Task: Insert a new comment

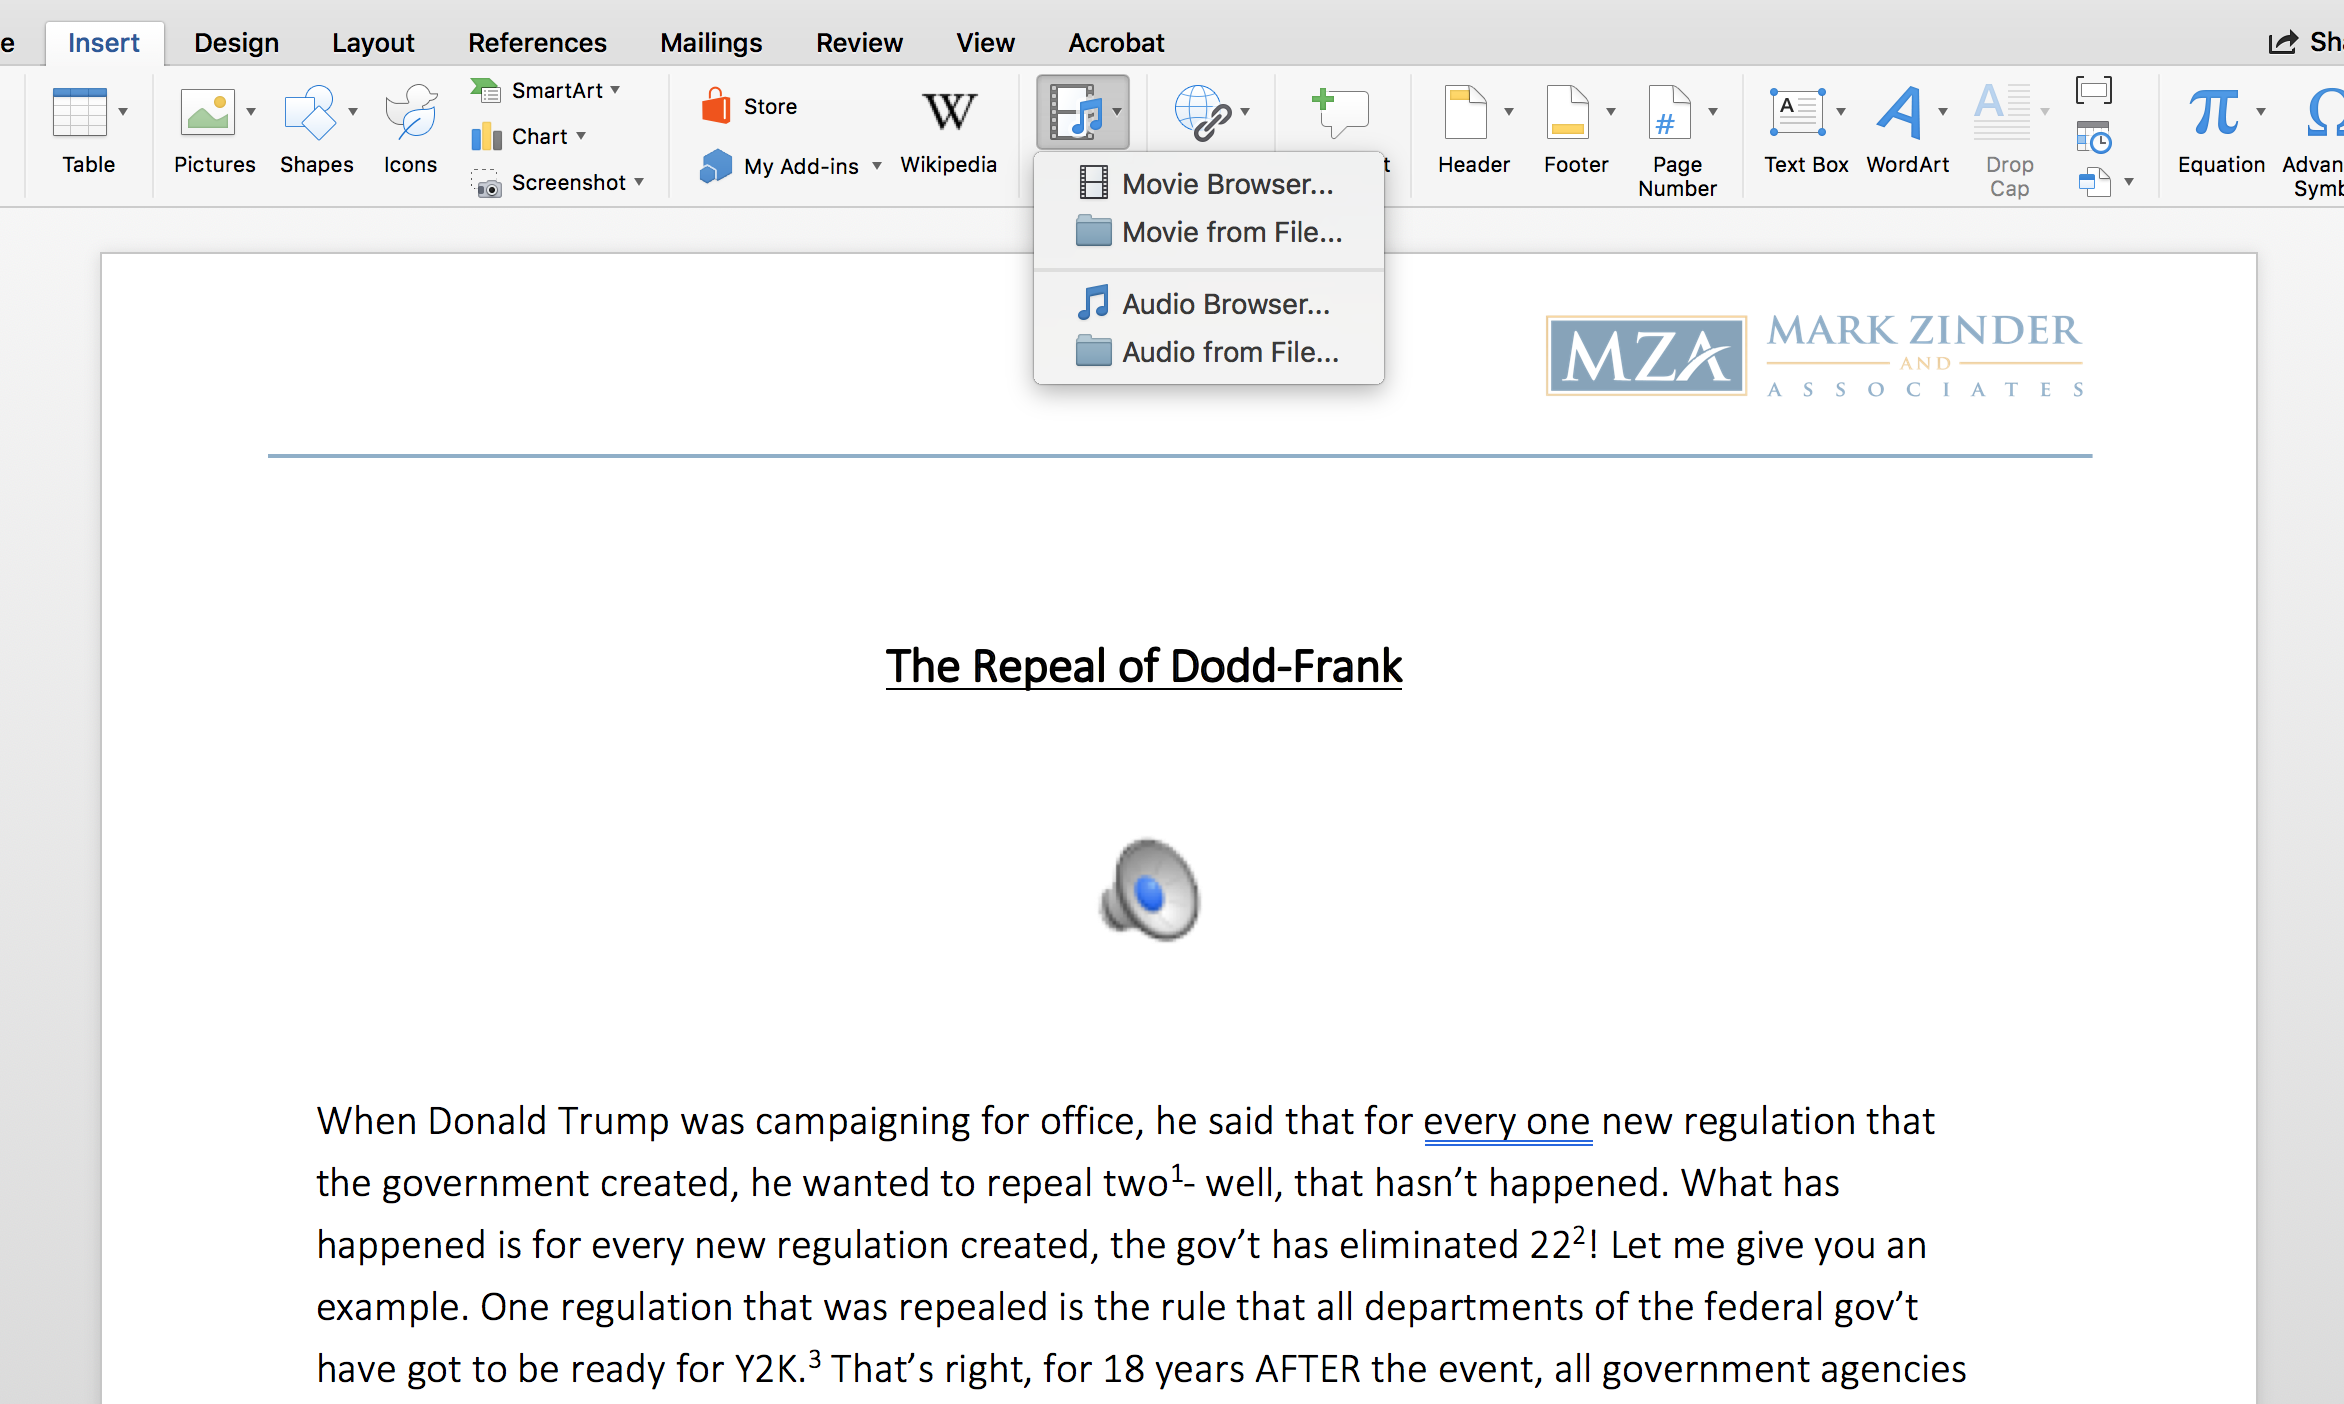Action: click(x=1339, y=112)
